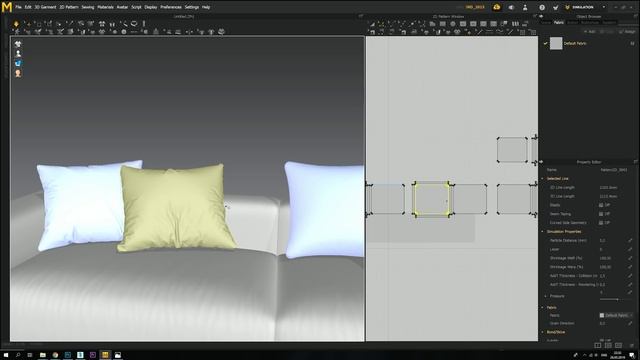Click the Marvelous Designer logo icon
Viewport: 640px width, 360px height.
7,7
